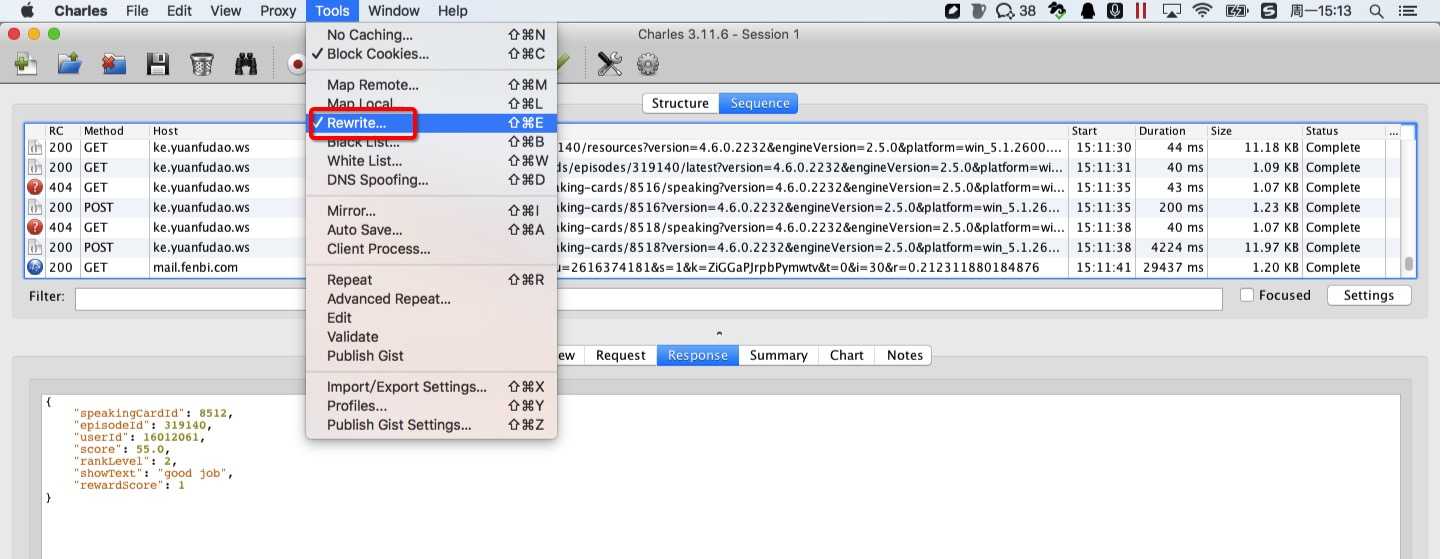Choose Client Process... menu item
The height and width of the screenshot is (559, 1441).
(x=431, y=249)
